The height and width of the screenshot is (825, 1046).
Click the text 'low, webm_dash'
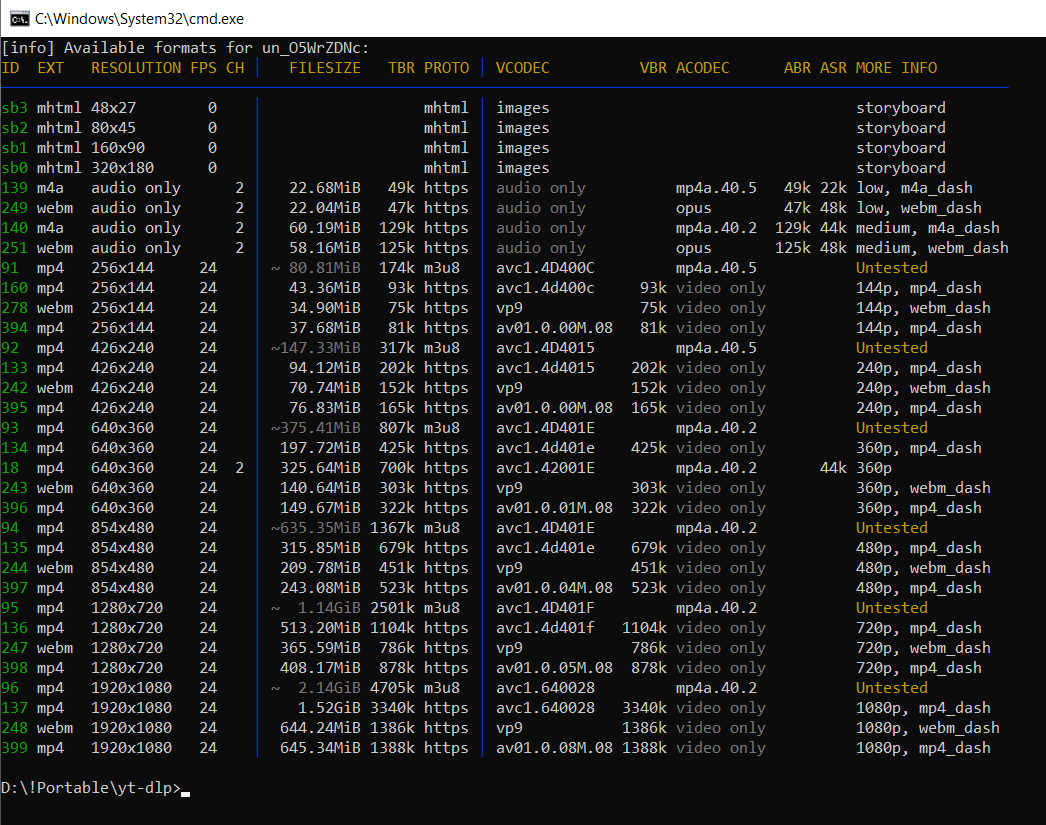[919, 208]
